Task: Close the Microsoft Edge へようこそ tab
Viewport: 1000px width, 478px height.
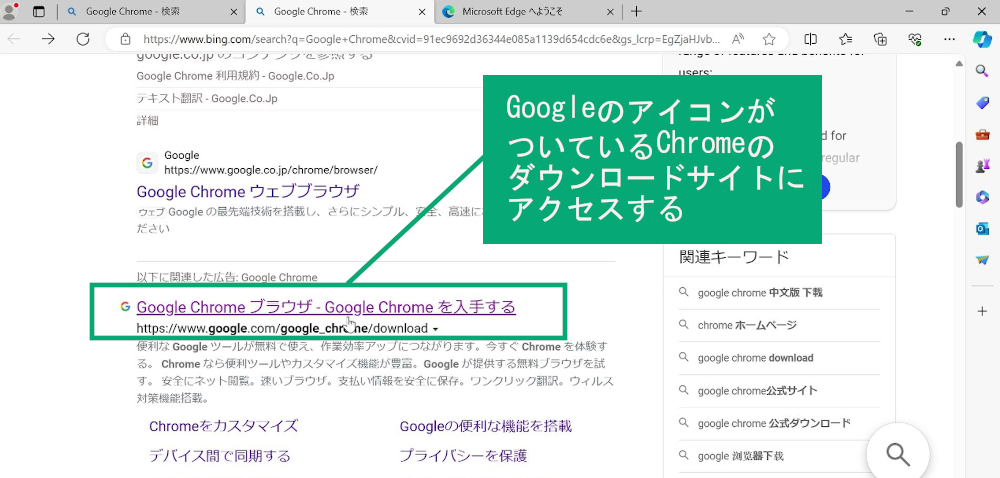Action: pos(609,11)
